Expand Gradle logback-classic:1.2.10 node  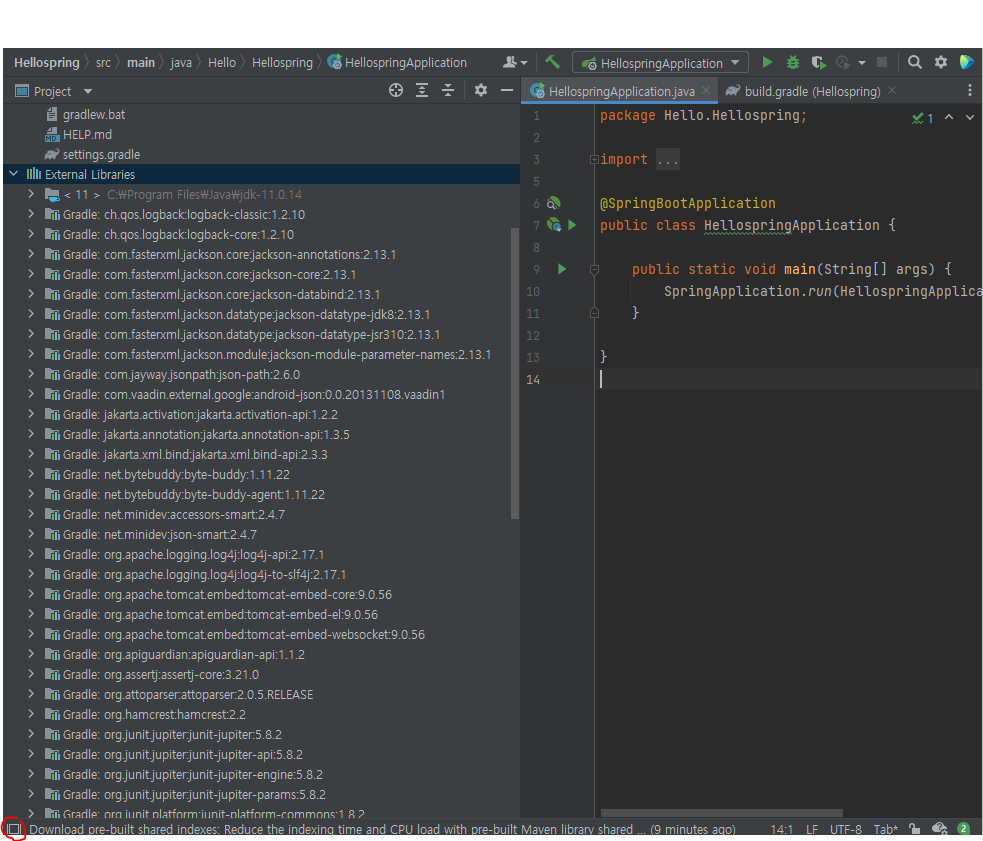(31, 214)
